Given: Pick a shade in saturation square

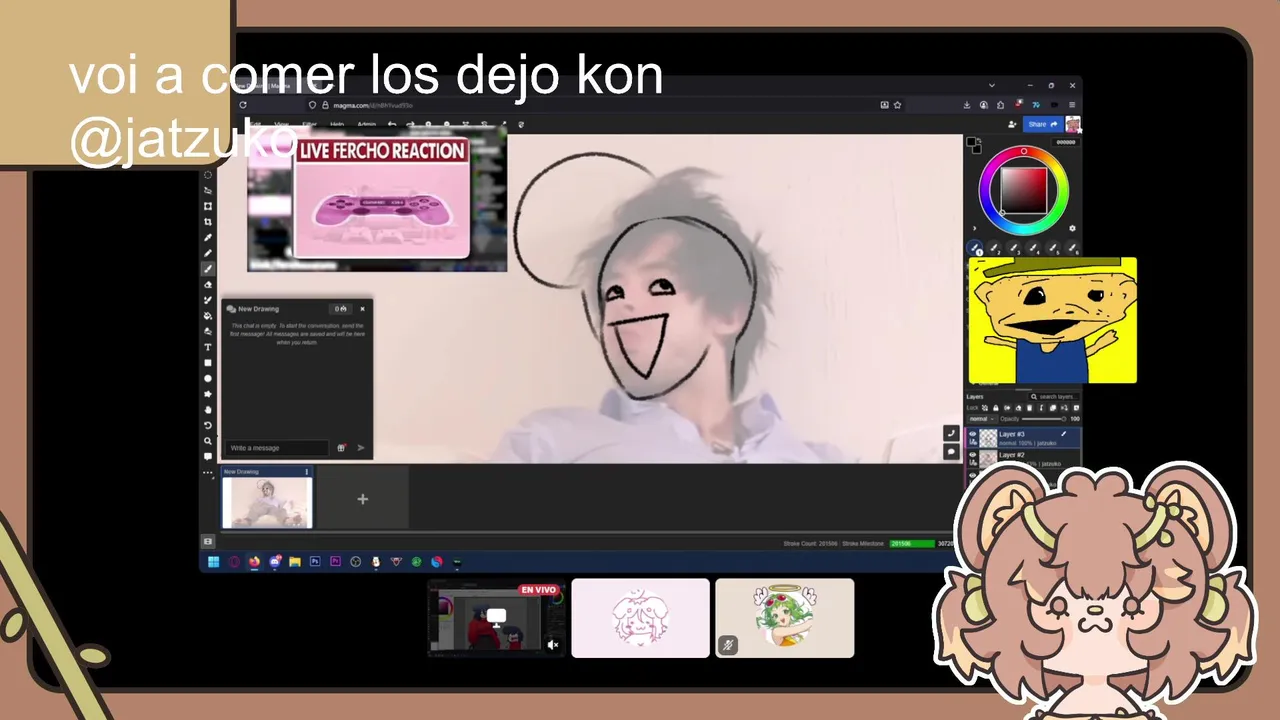Looking at the screenshot, I should pos(1024,190).
